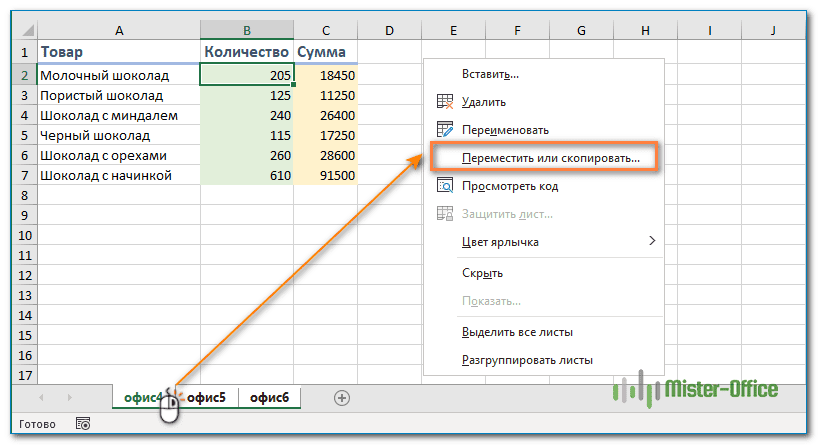Select the офис4 sheet tab

141,398
